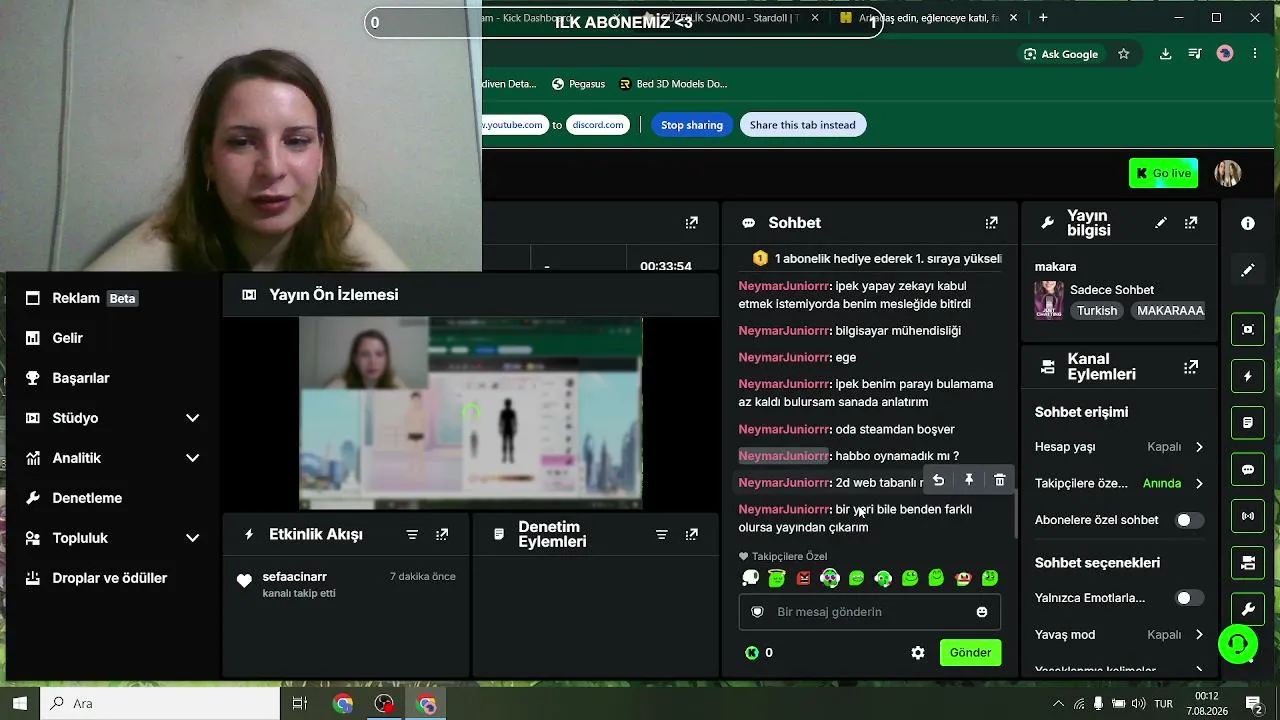The image size is (1280, 720).
Task: Open the green headset support button
Action: click(1238, 643)
